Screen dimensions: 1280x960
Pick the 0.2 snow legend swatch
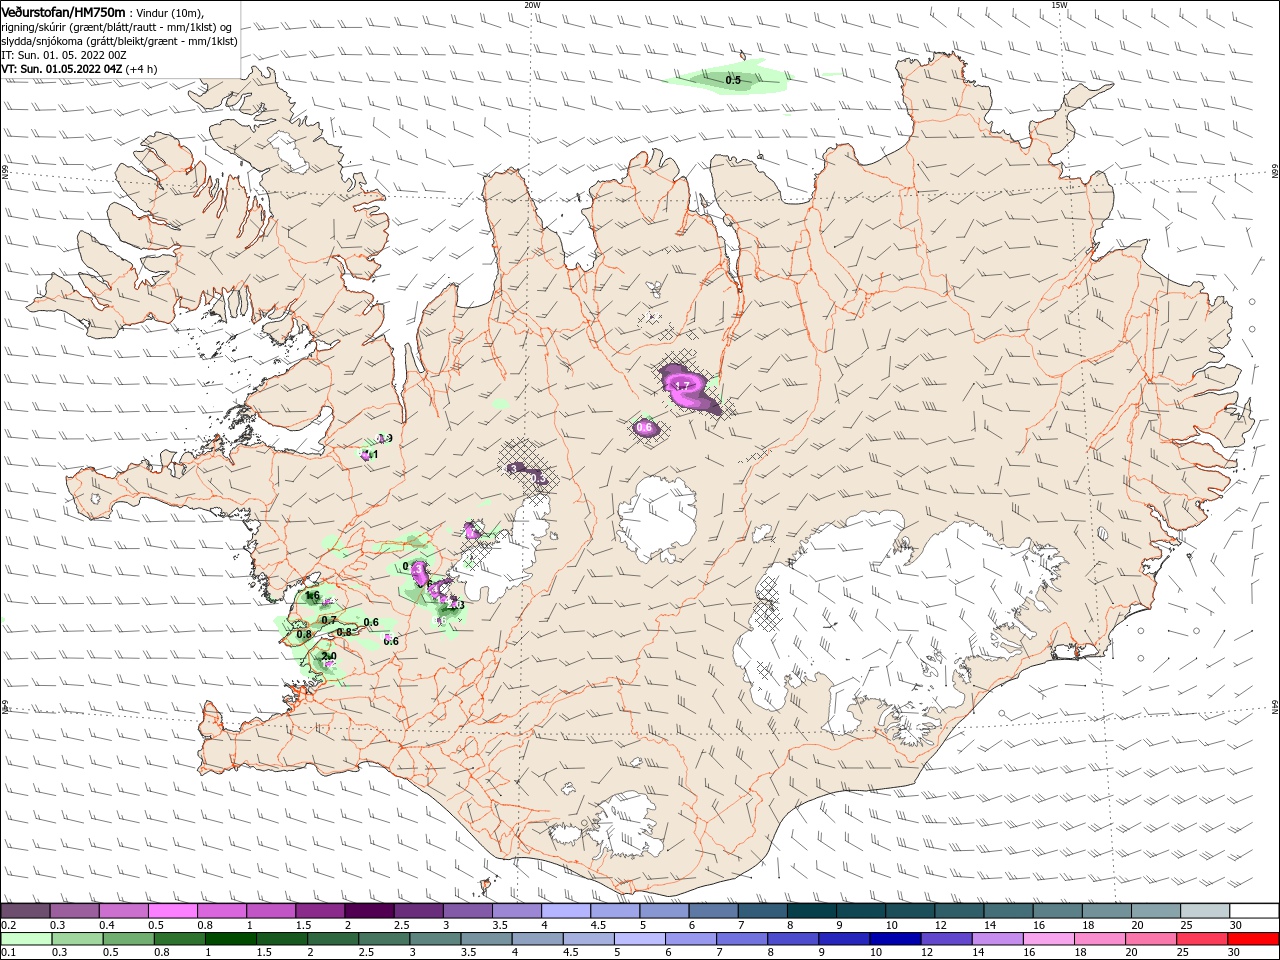pyautogui.click(x=25, y=911)
